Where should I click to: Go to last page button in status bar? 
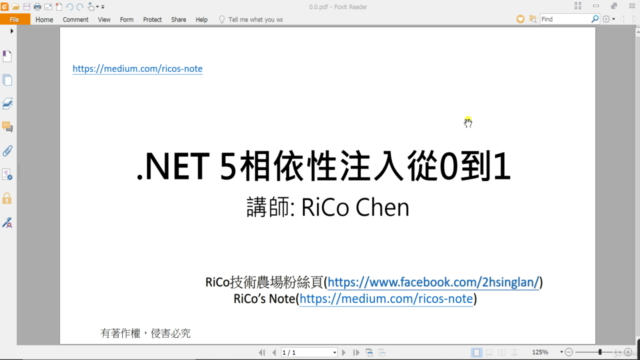coord(356,352)
